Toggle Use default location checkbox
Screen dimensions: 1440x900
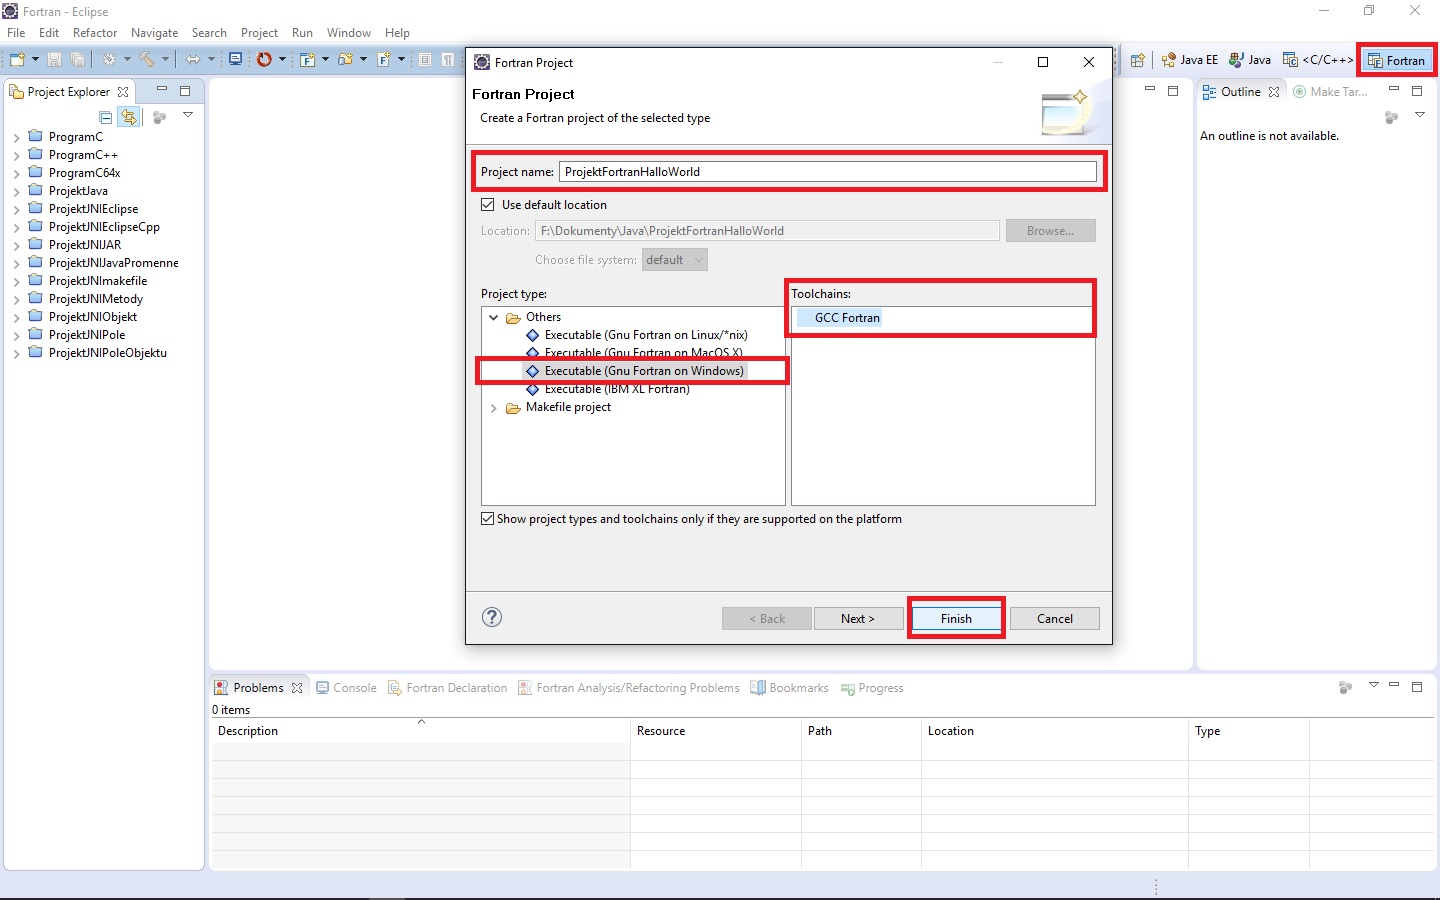[x=488, y=205]
